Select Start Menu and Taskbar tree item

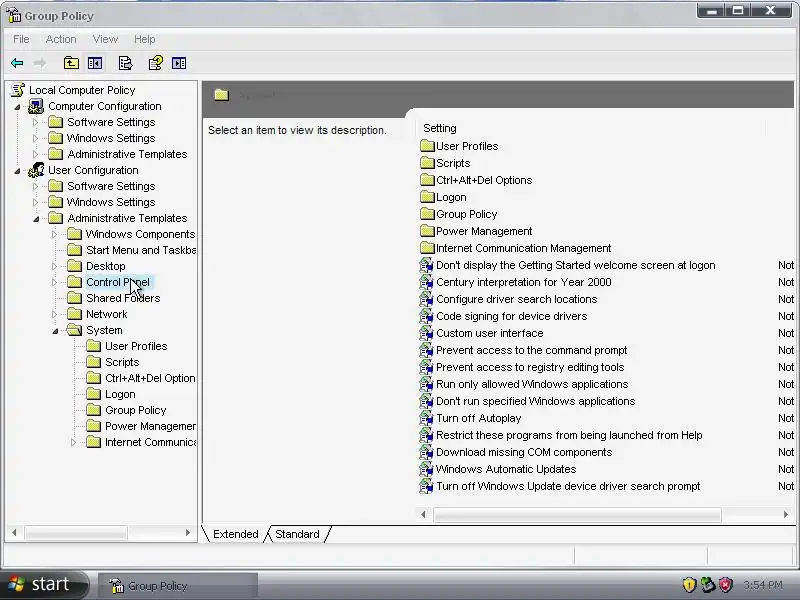tap(141, 250)
